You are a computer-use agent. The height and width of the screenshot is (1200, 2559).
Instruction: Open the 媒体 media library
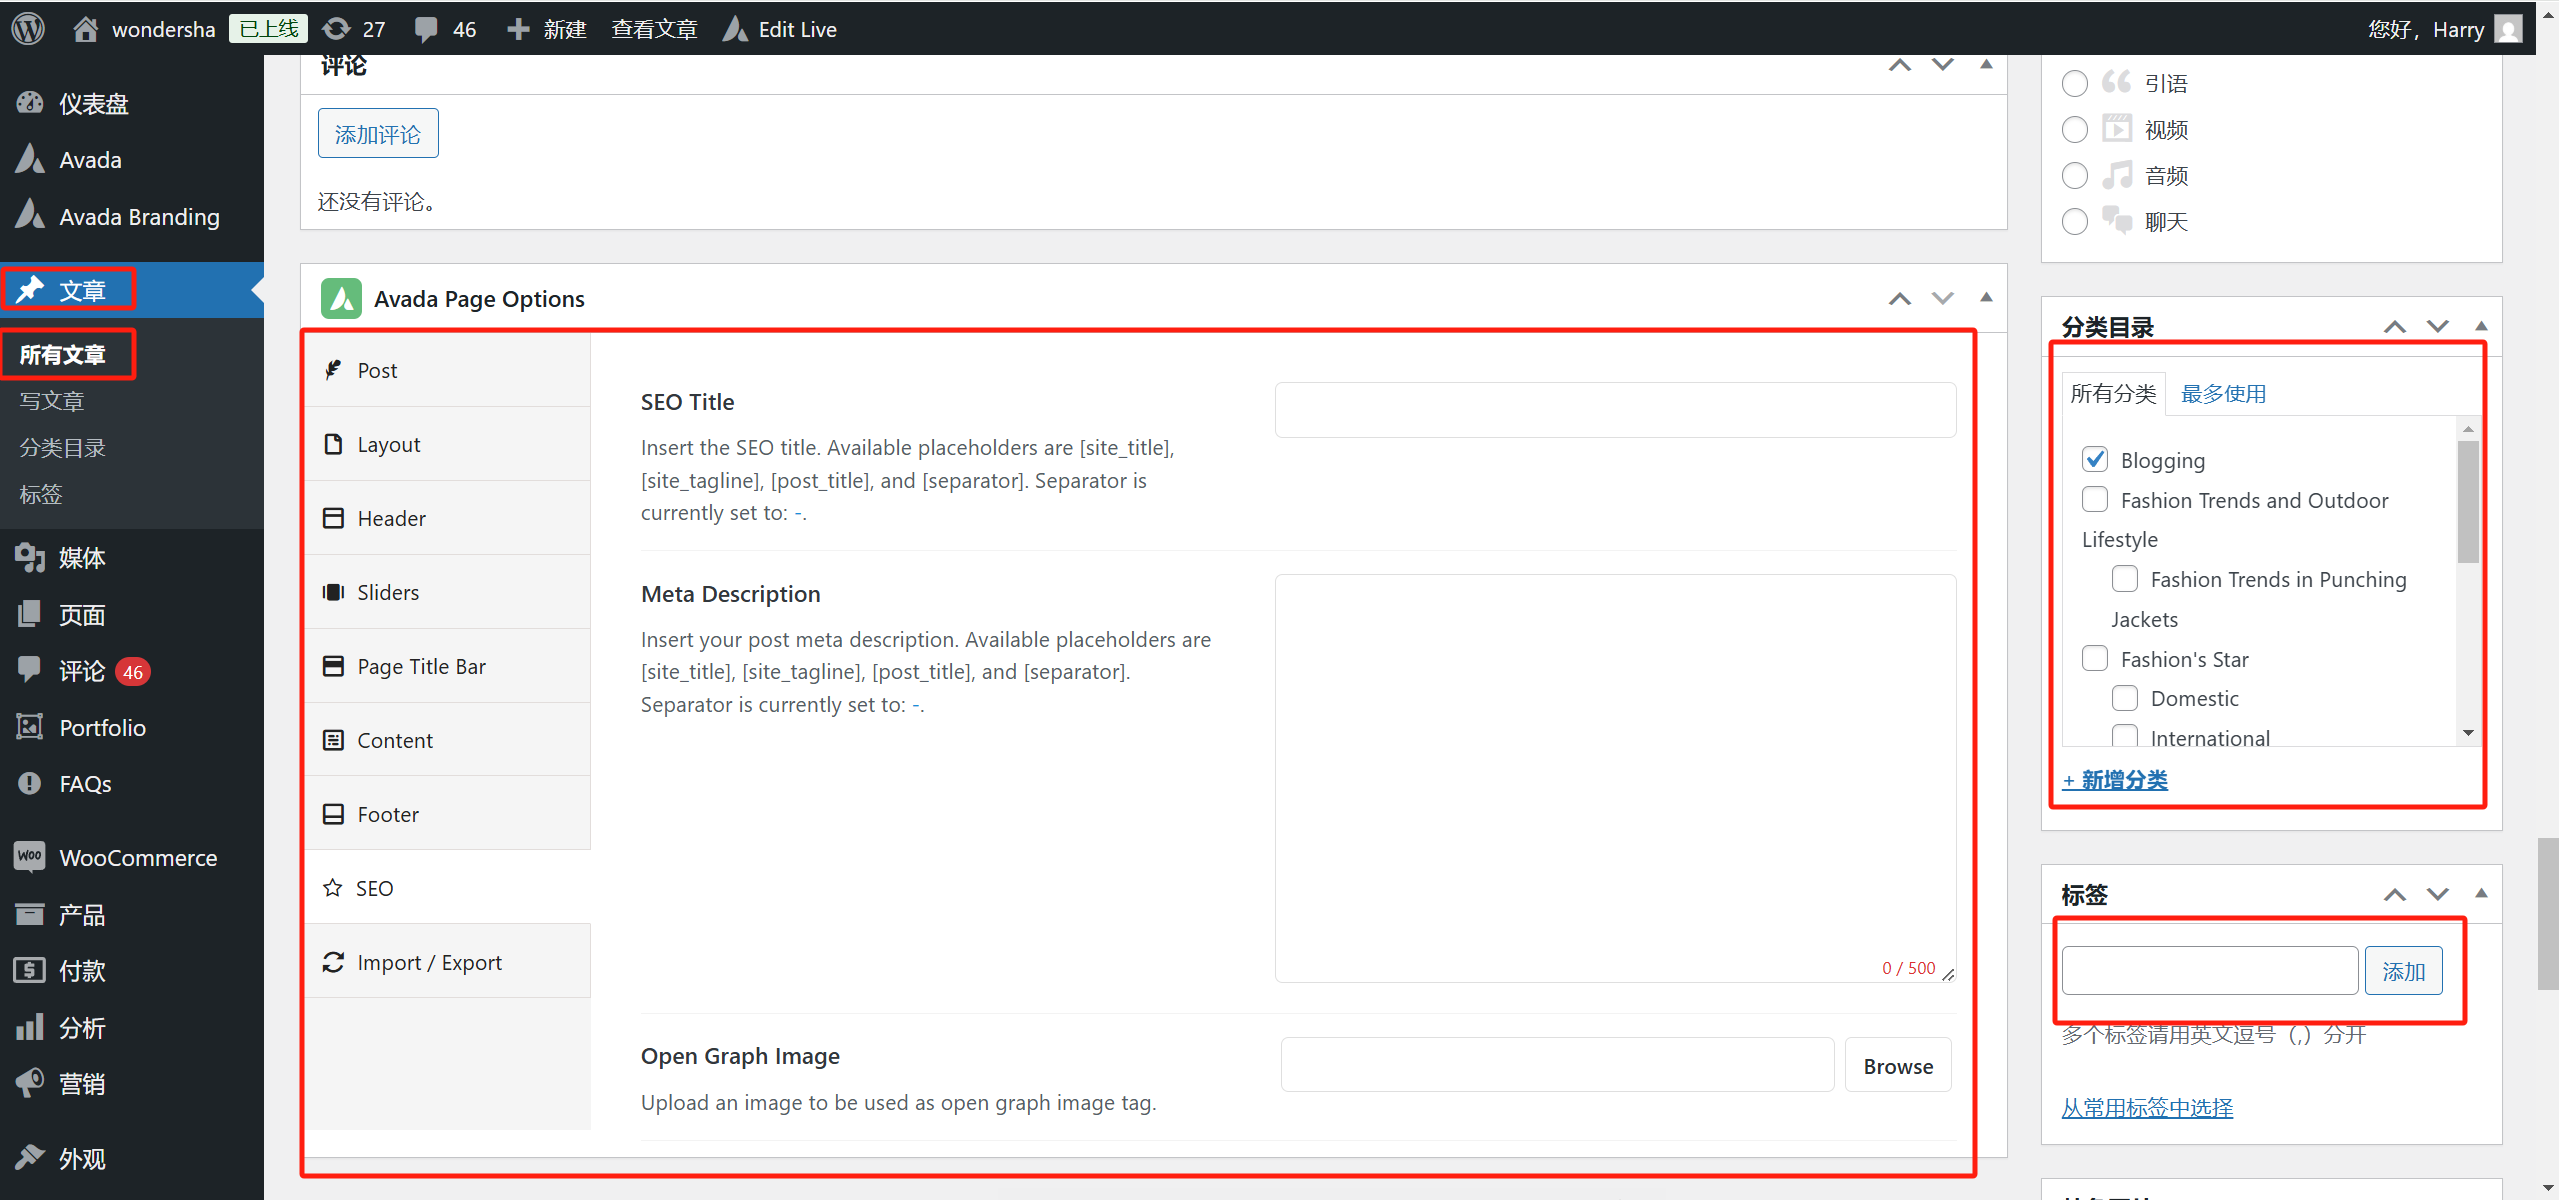[x=83, y=558]
